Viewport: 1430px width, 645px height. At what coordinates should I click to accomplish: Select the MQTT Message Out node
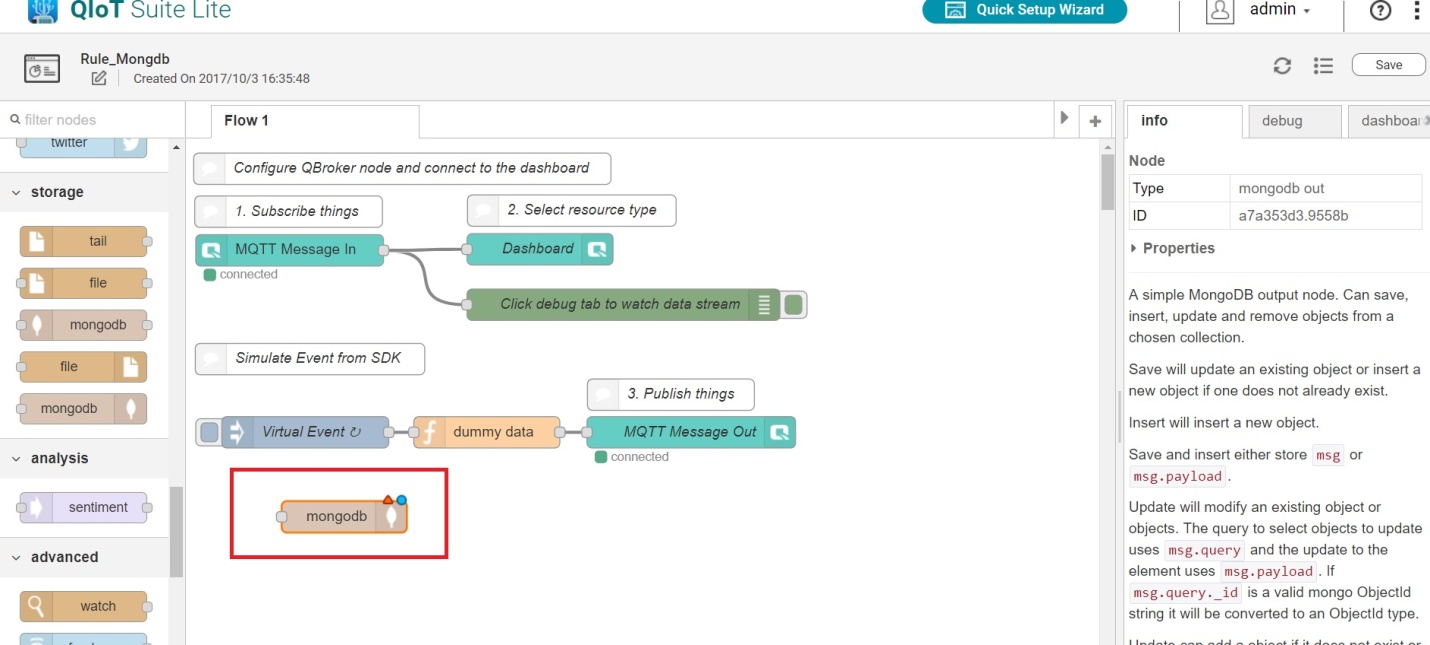[x=691, y=432]
